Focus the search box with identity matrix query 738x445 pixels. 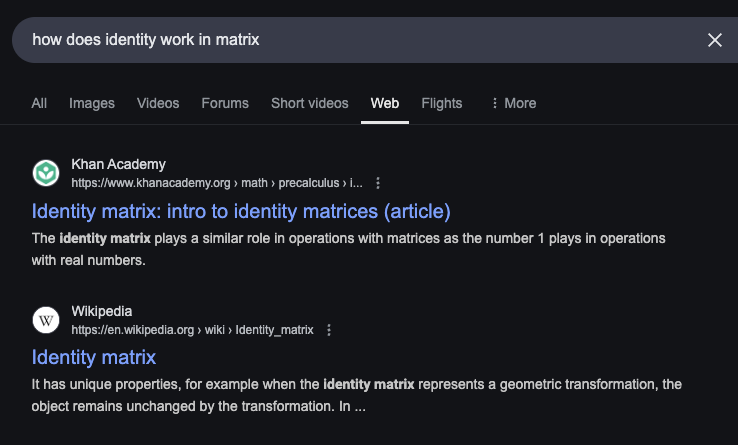350,40
